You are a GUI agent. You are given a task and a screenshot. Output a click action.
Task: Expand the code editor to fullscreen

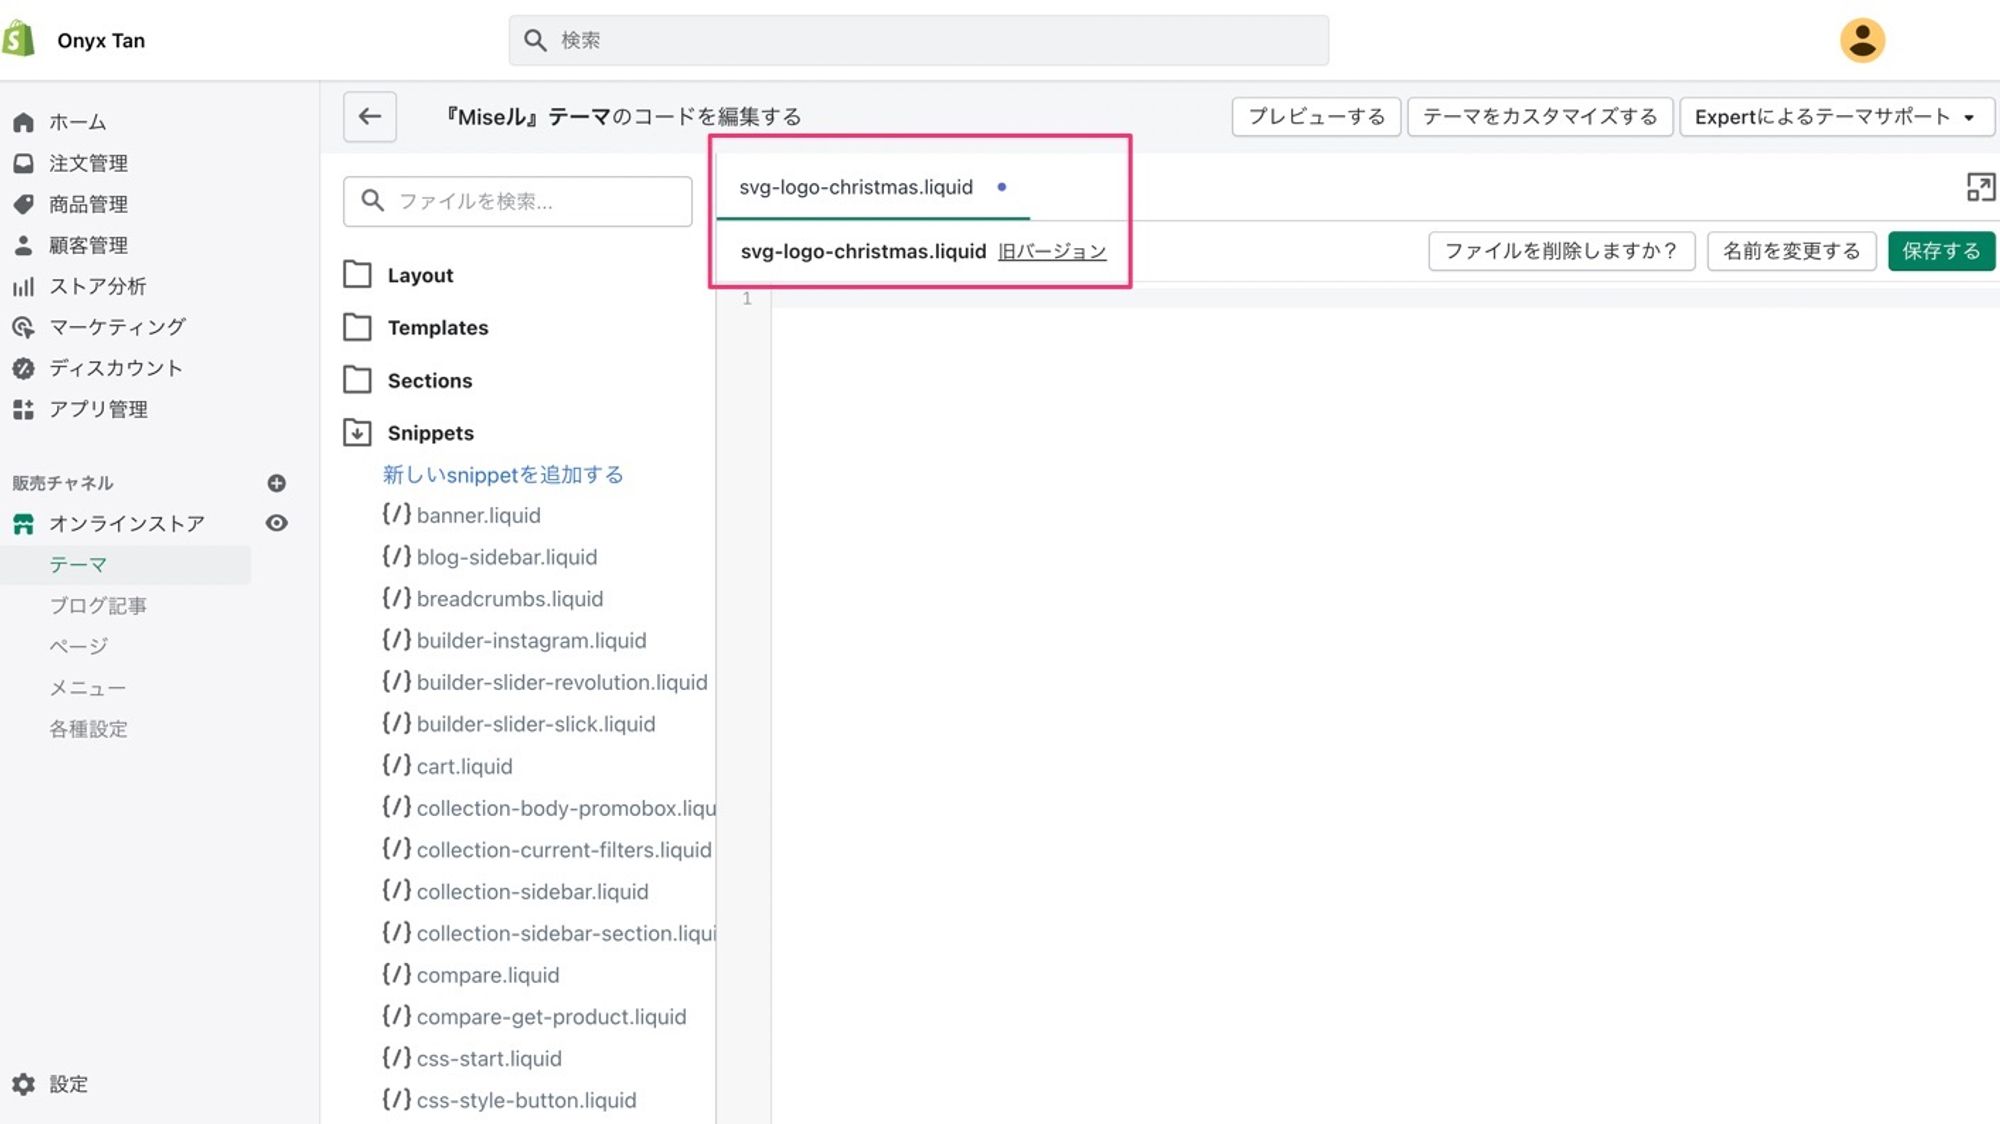pos(1980,187)
